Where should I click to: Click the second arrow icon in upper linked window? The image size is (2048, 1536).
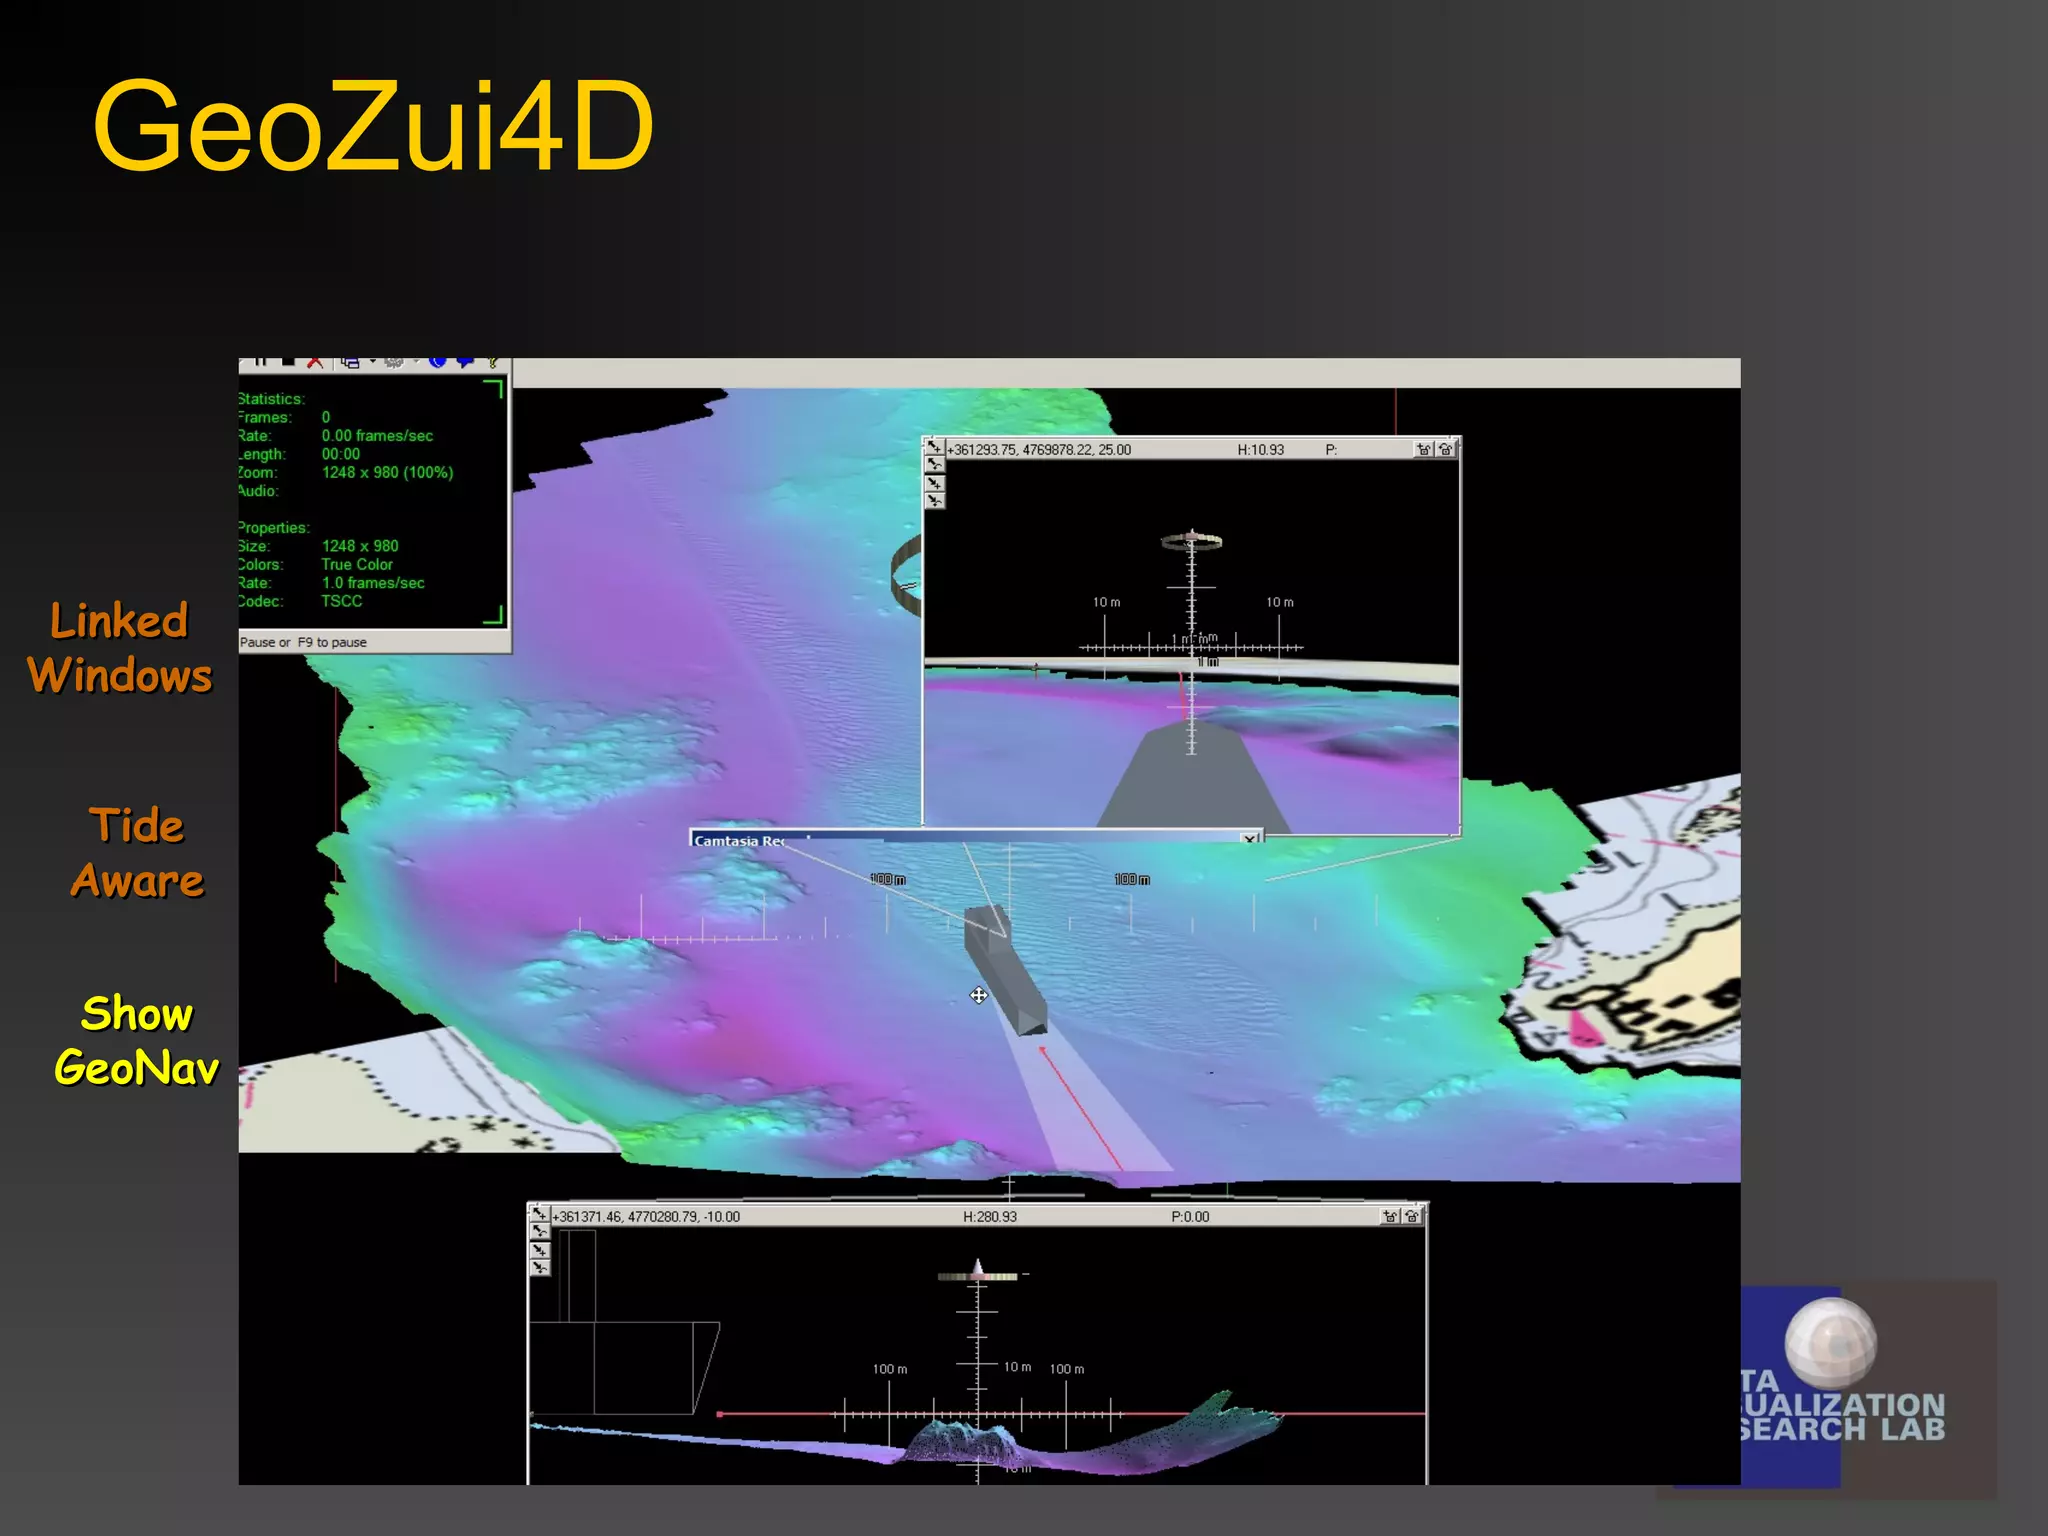(934, 465)
